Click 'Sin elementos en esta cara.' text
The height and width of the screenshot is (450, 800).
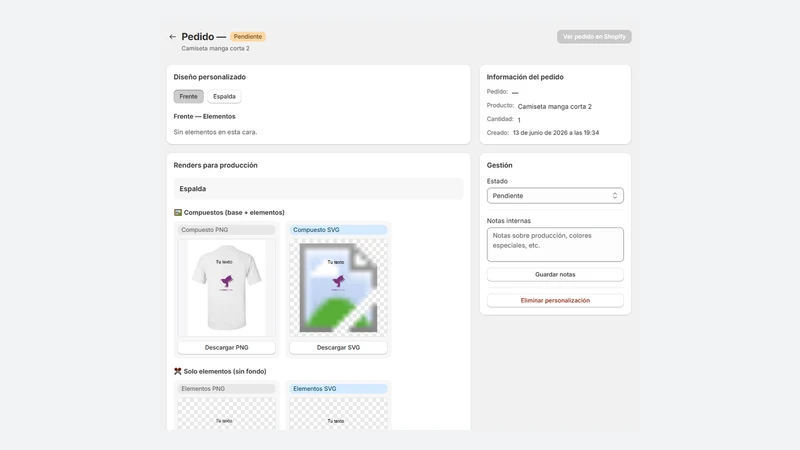(x=215, y=132)
